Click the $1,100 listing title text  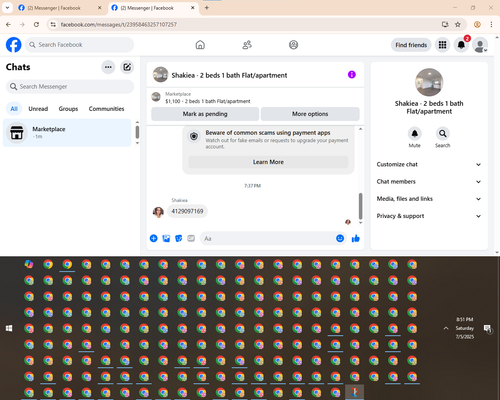pyautogui.click(x=208, y=101)
